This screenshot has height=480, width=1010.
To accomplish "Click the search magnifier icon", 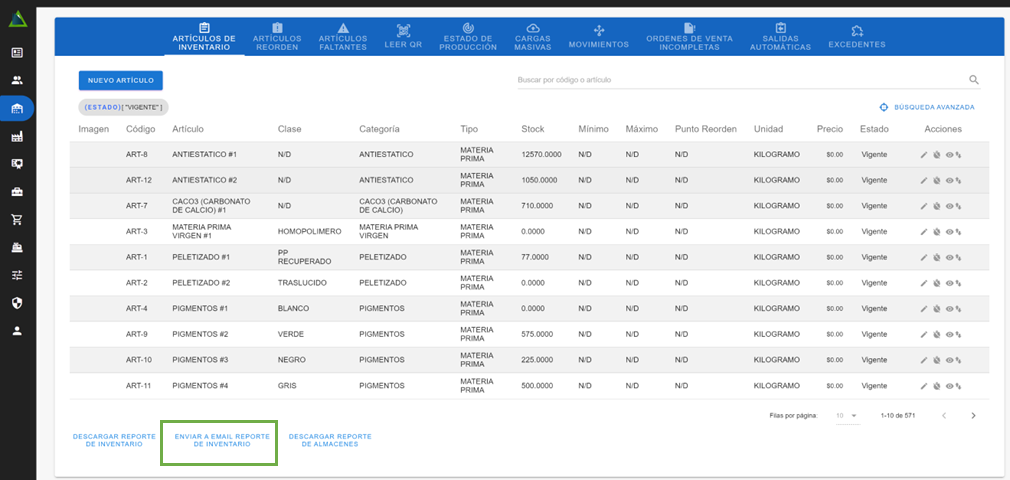I will (x=973, y=80).
